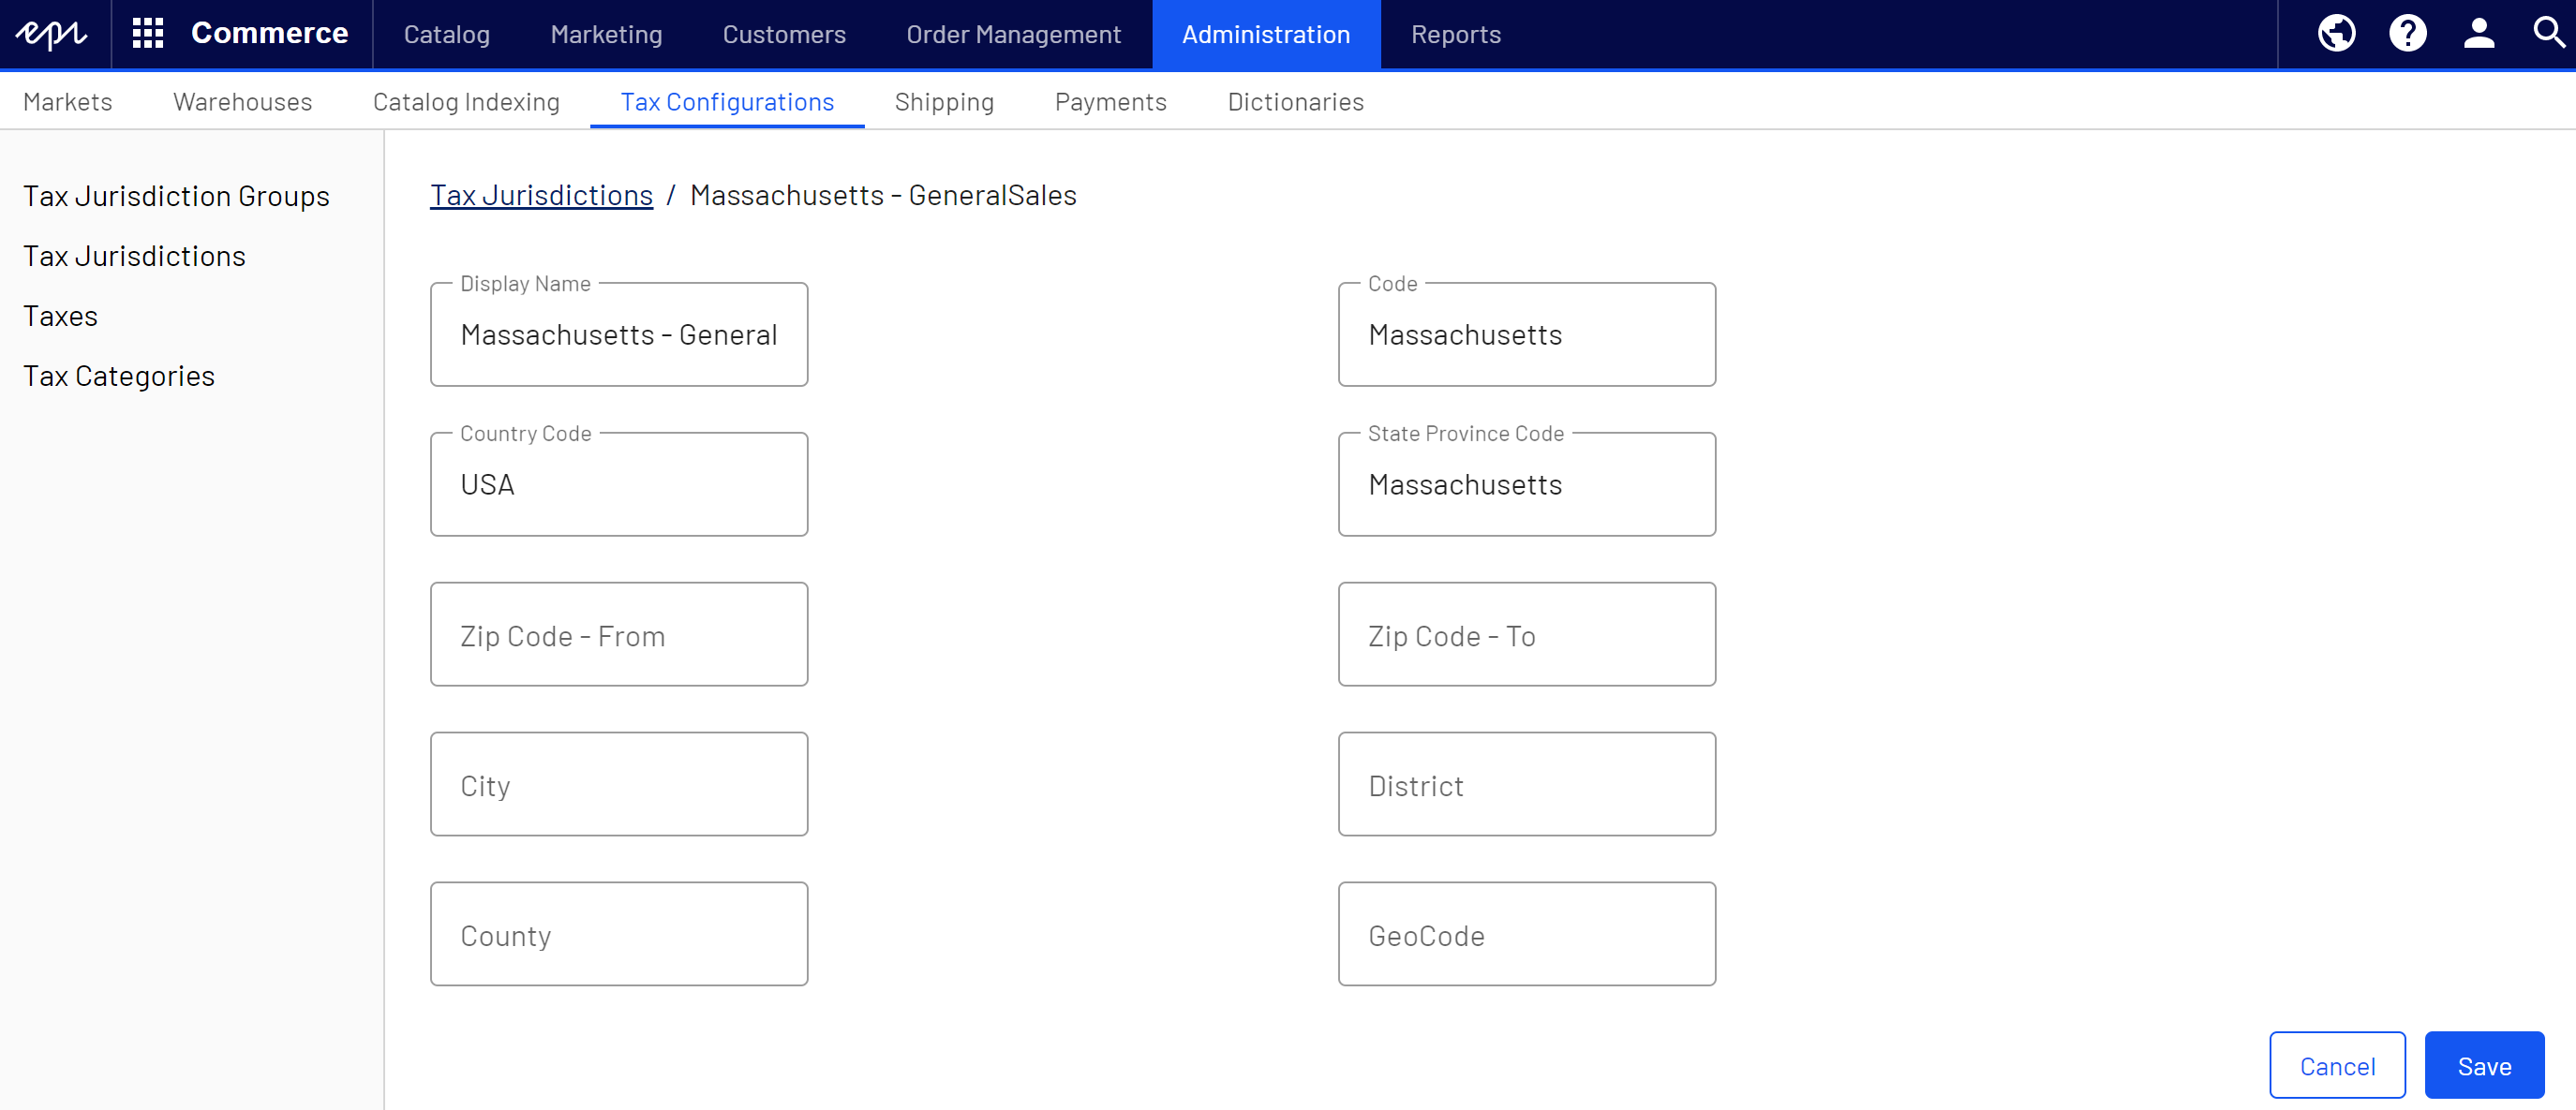Select Tax Jurisdiction Groups in sidebar
Image resolution: width=2576 pixels, height=1110 pixels.
coord(176,196)
